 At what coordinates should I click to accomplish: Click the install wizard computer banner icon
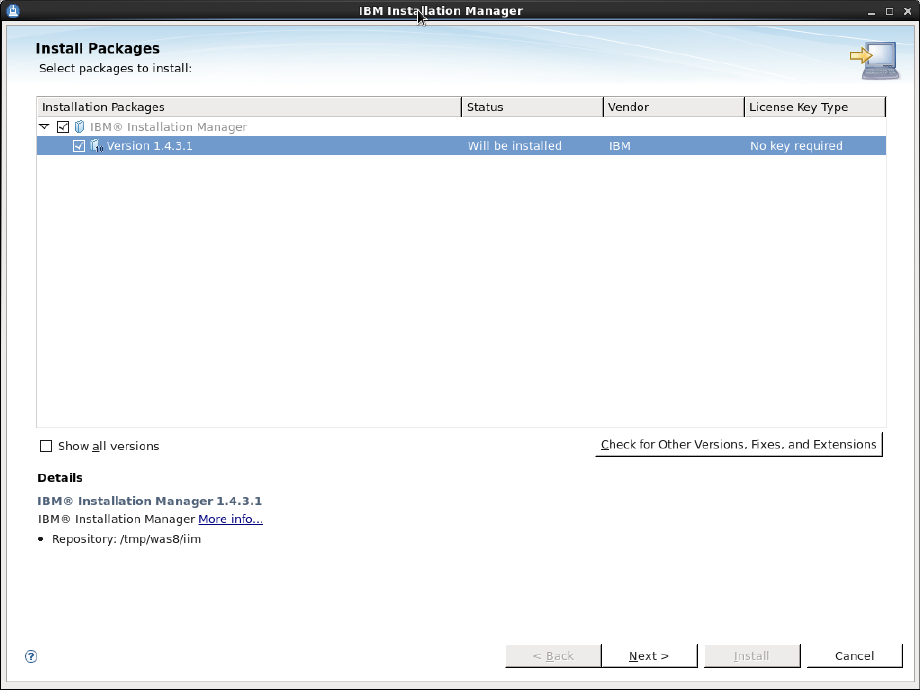(x=874, y=60)
